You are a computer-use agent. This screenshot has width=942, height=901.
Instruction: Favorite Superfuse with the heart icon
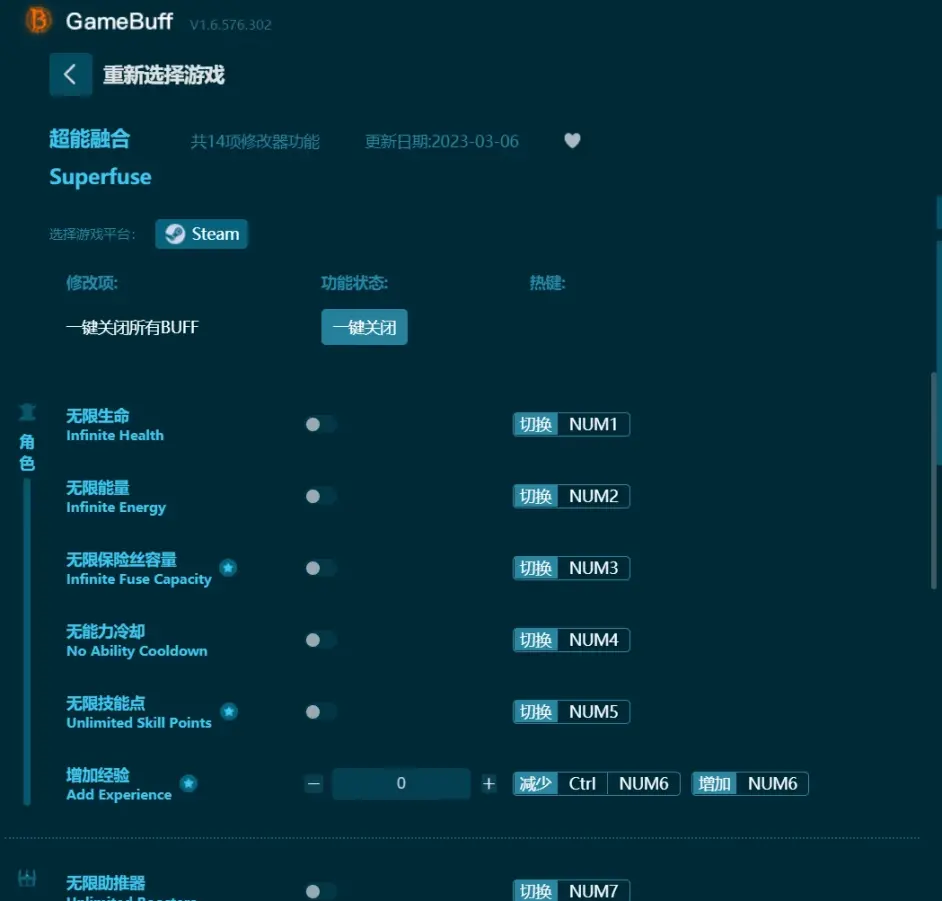(x=572, y=141)
